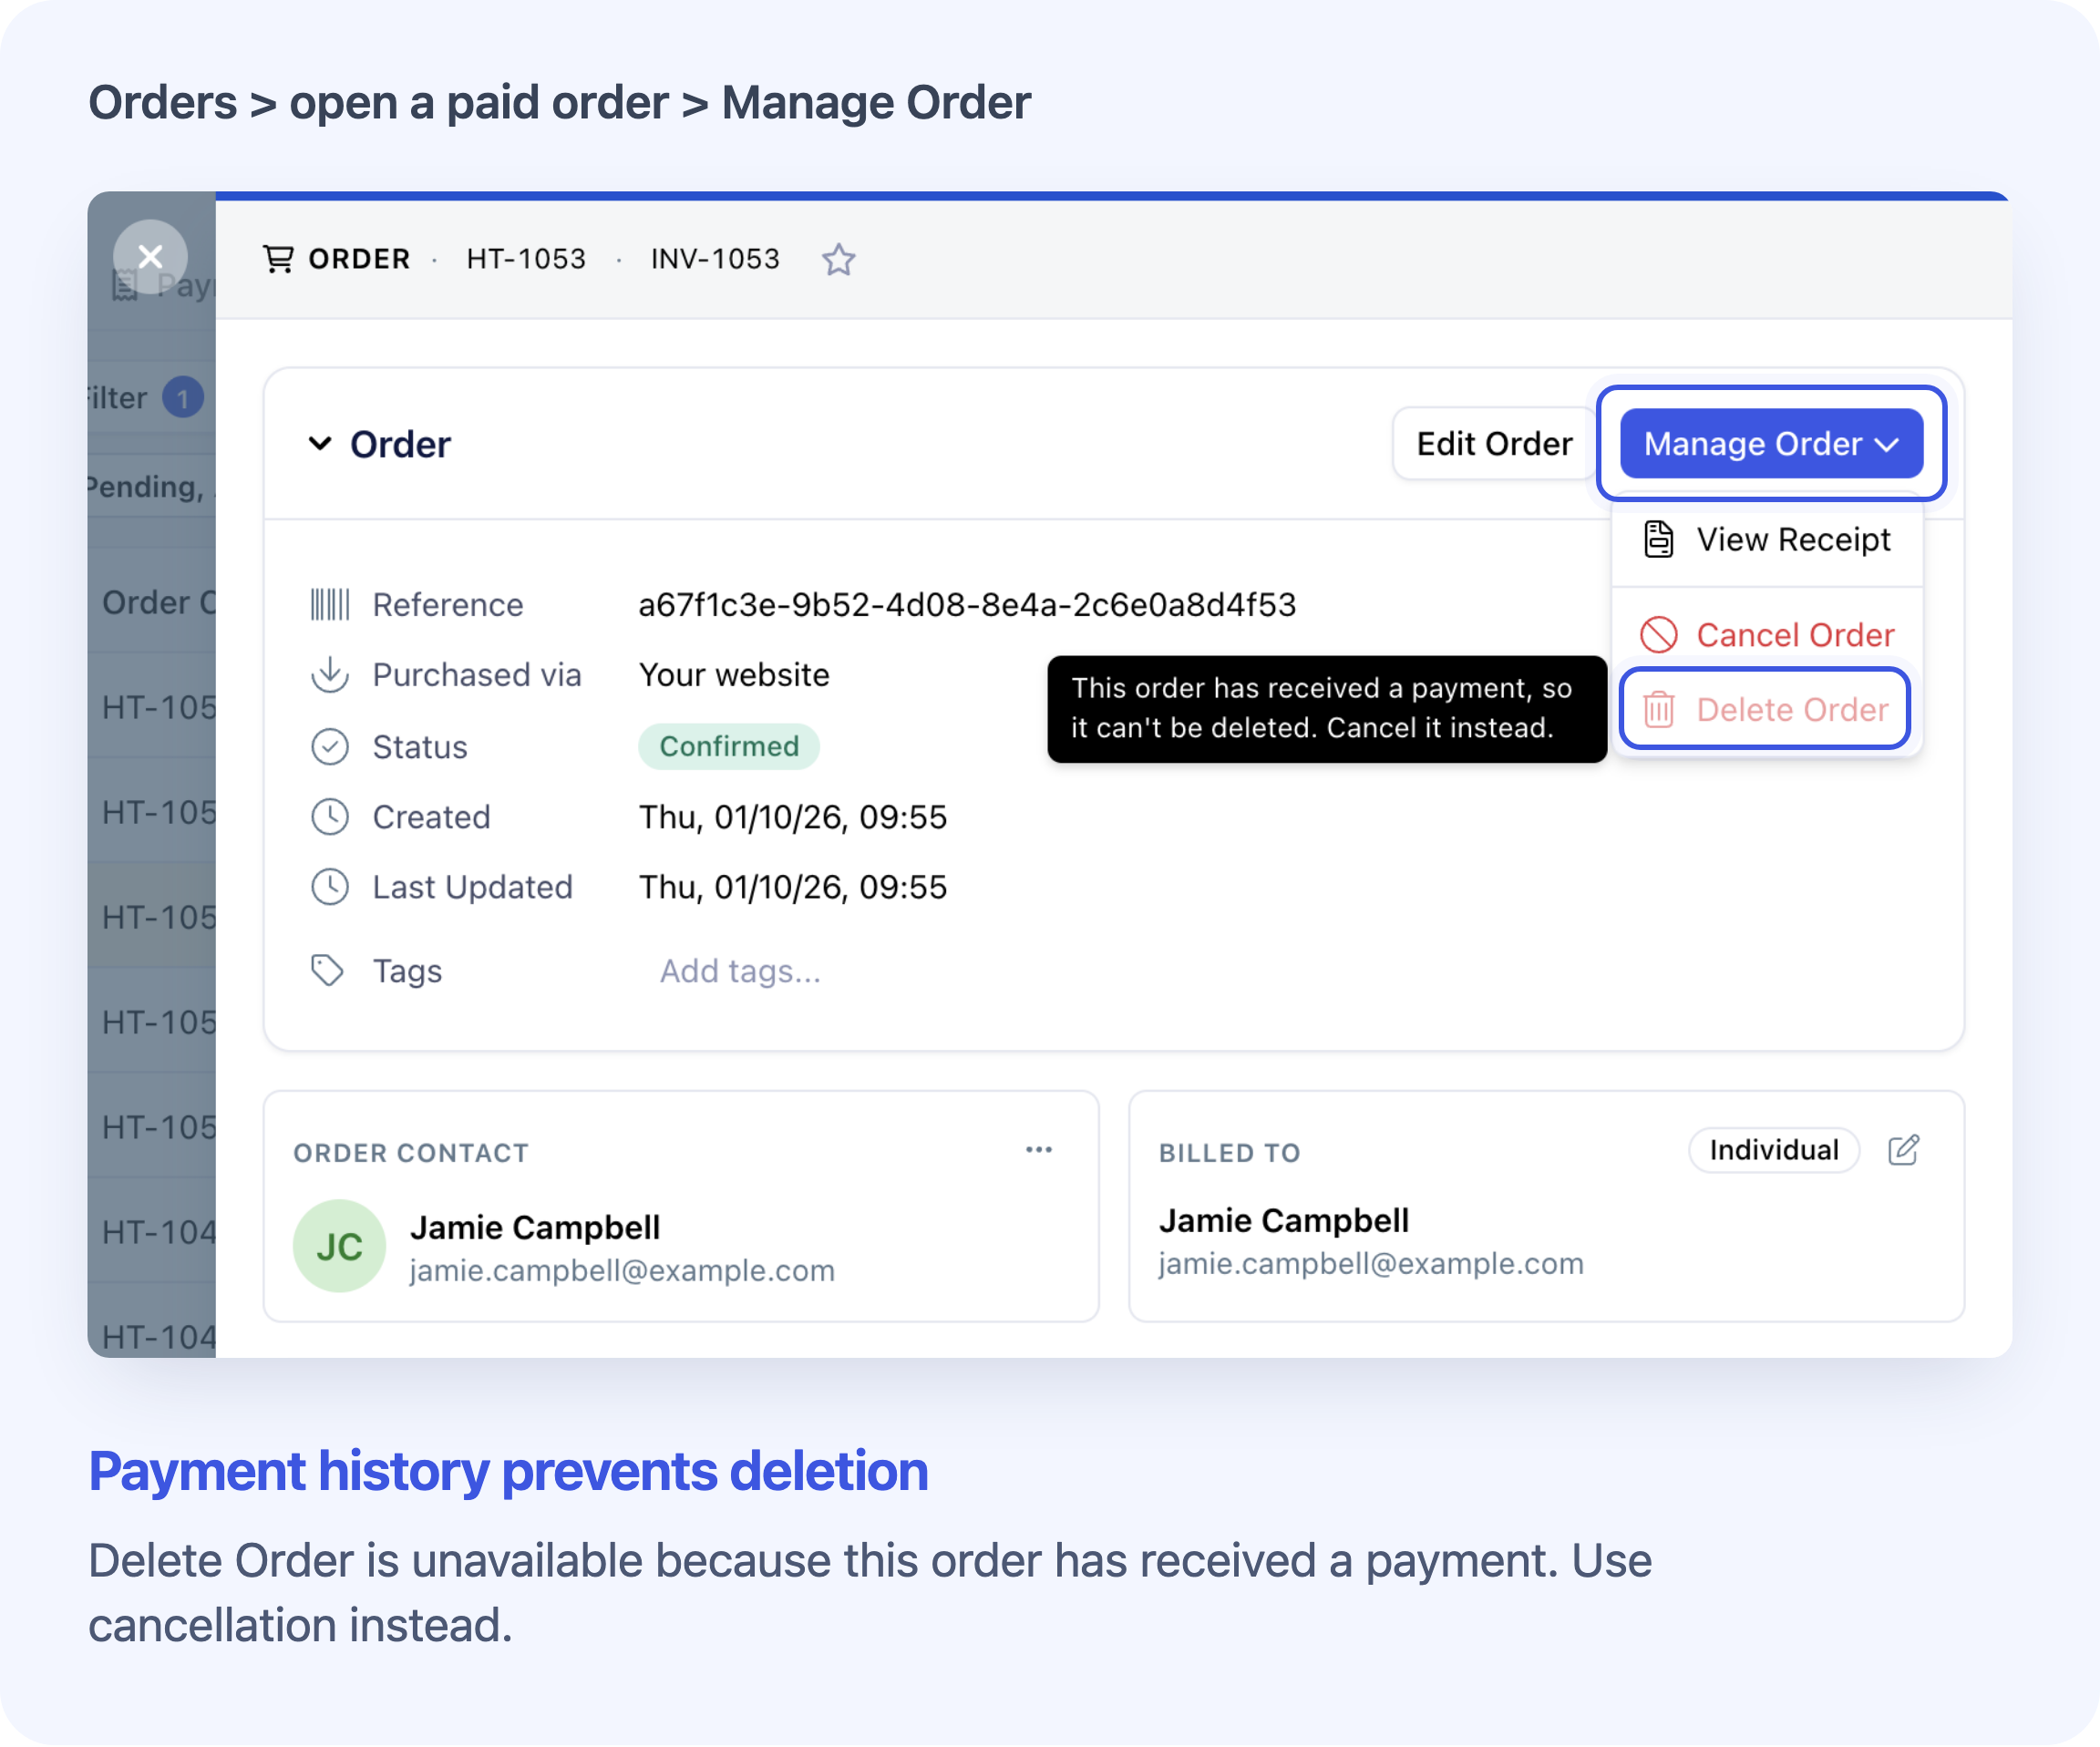Click the Status checkmark circle icon
The width and height of the screenshot is (2100, 1747).
pos(329,747)
